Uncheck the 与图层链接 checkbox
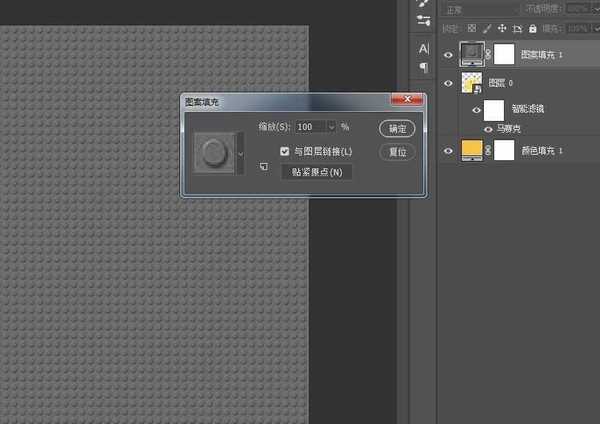This screenshot has width=600, height=424. tap(285, 151)
